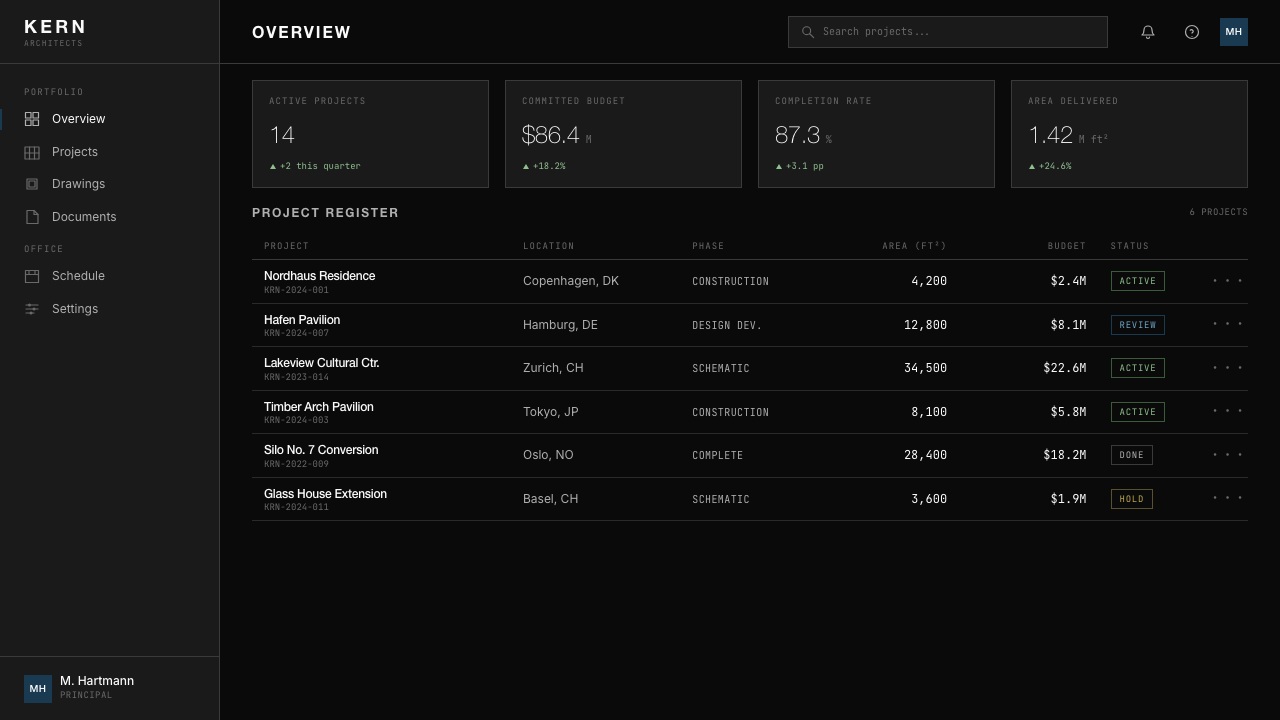The height and width of the screenshot is (720, 1280).
Task: Open the Hafen Pavilion project
Action: [x=302, y=320]
